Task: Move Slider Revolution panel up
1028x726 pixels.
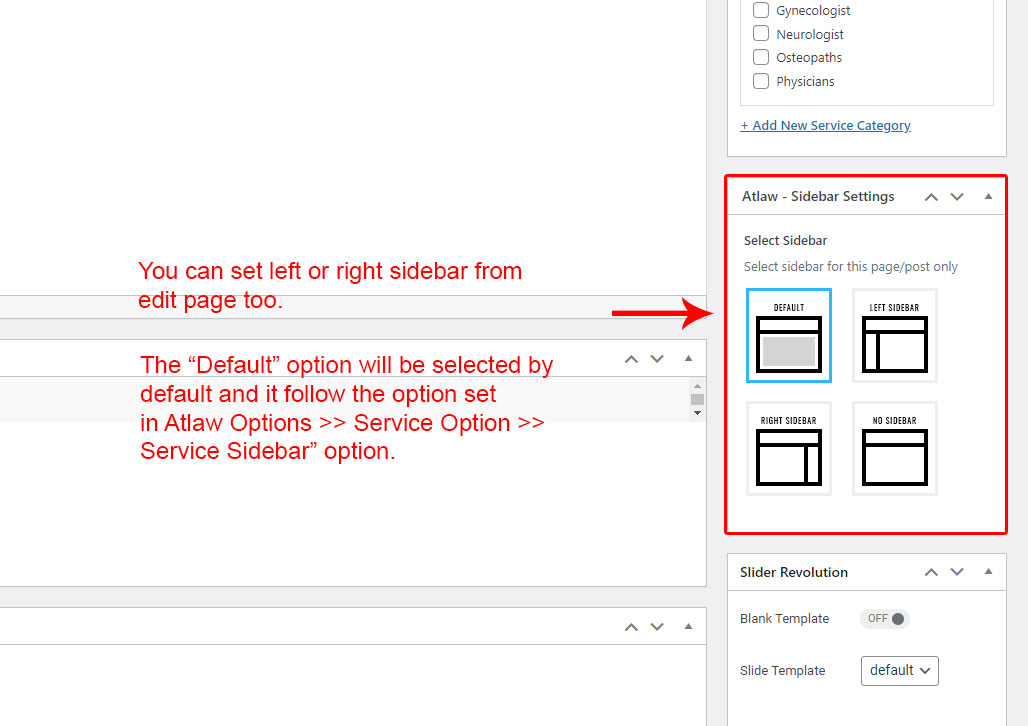Action: 931,573
